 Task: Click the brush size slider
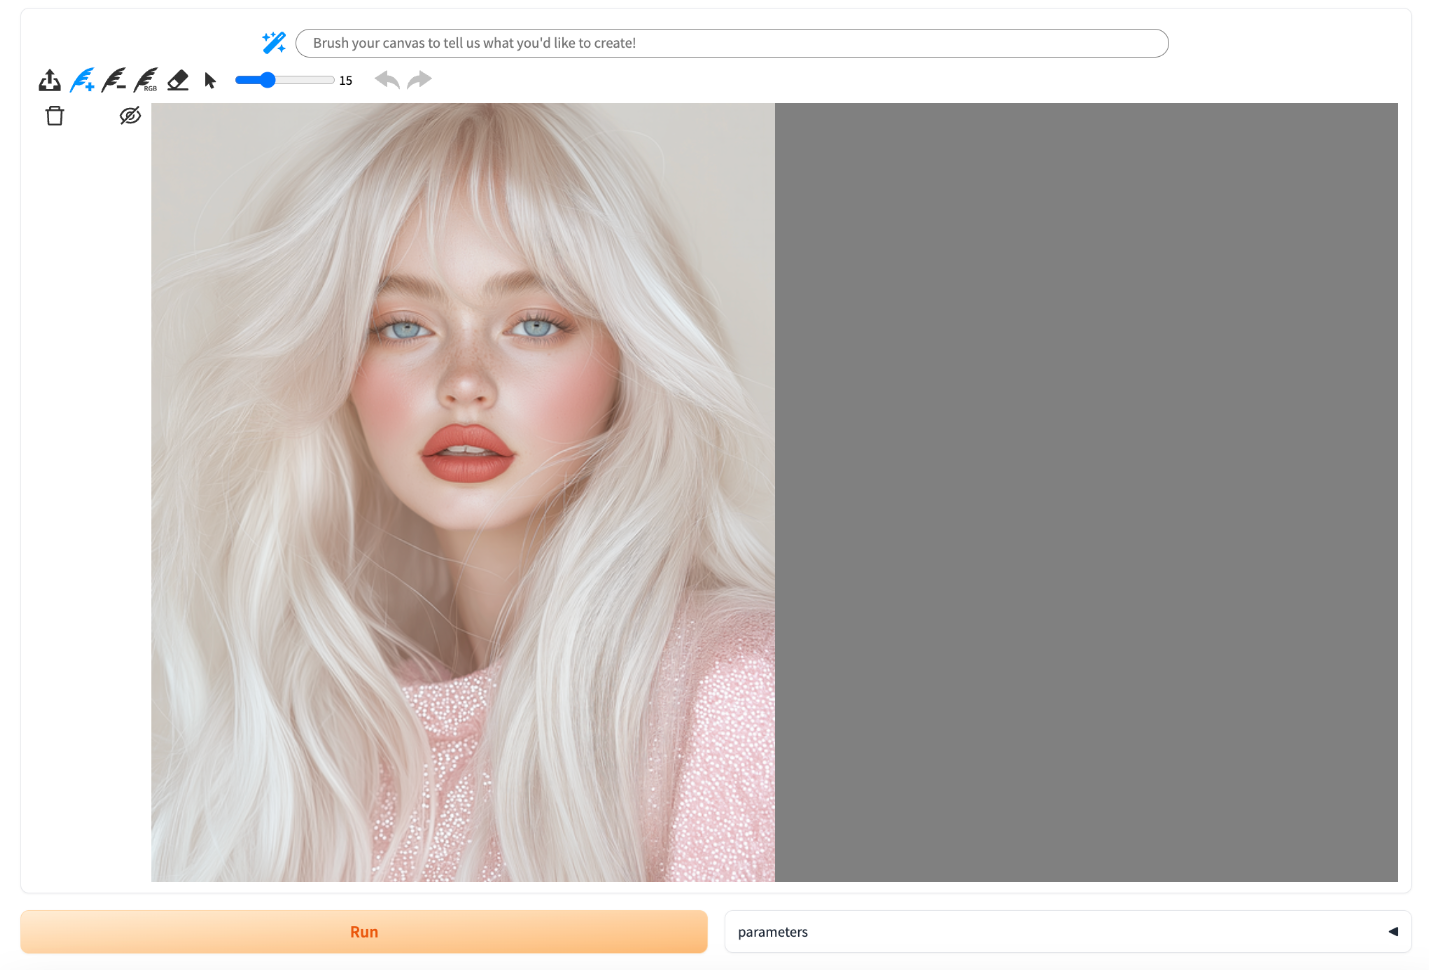click(x=285, y=80)
